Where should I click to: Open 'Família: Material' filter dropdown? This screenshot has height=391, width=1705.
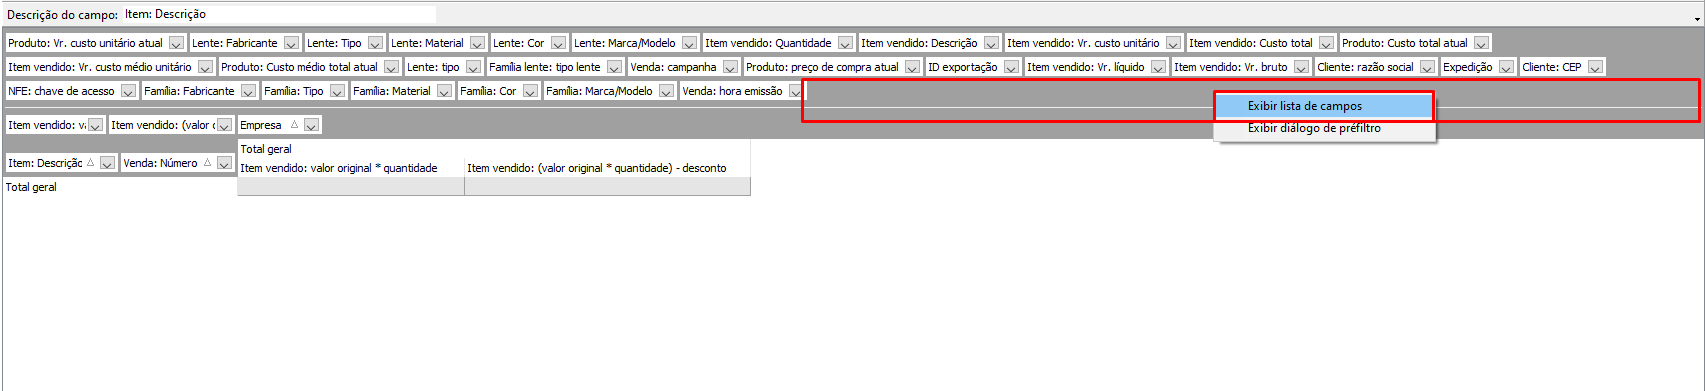pyautogui.click(x=444, y=91)
